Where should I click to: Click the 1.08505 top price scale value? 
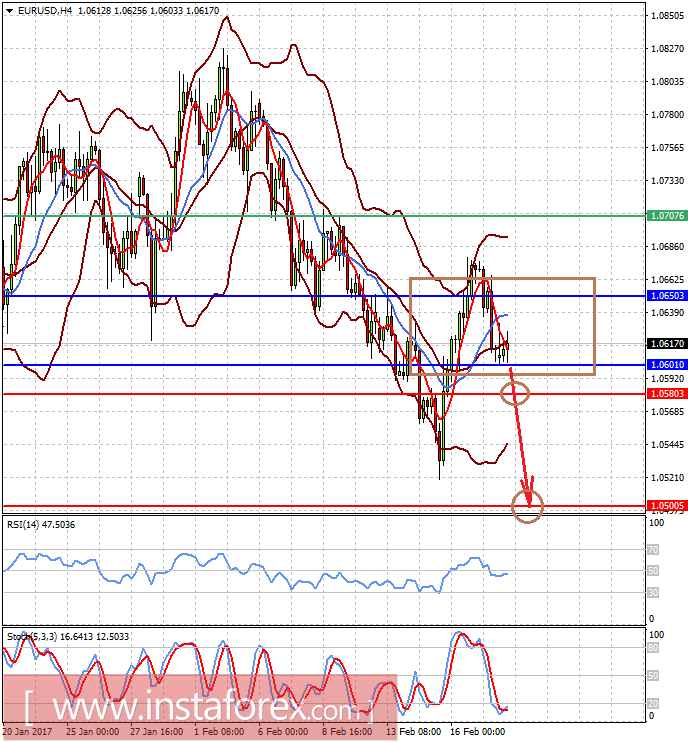tap(666, 16)
